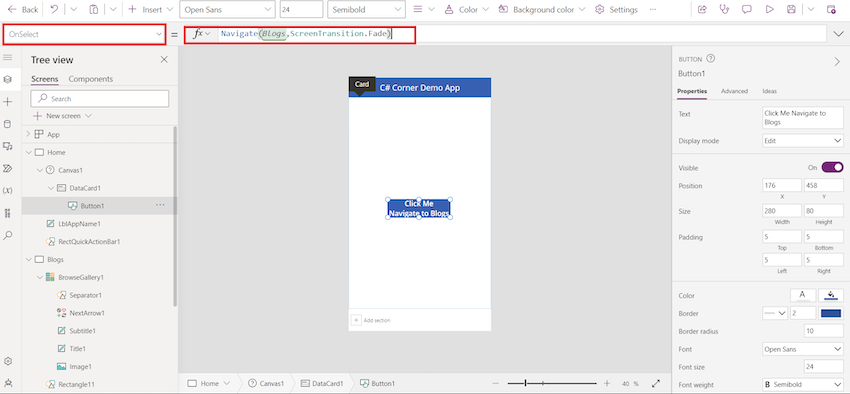The width and height of the screenshot is (850, 394).
Task: Expand the App tree node
Action: 29,134
